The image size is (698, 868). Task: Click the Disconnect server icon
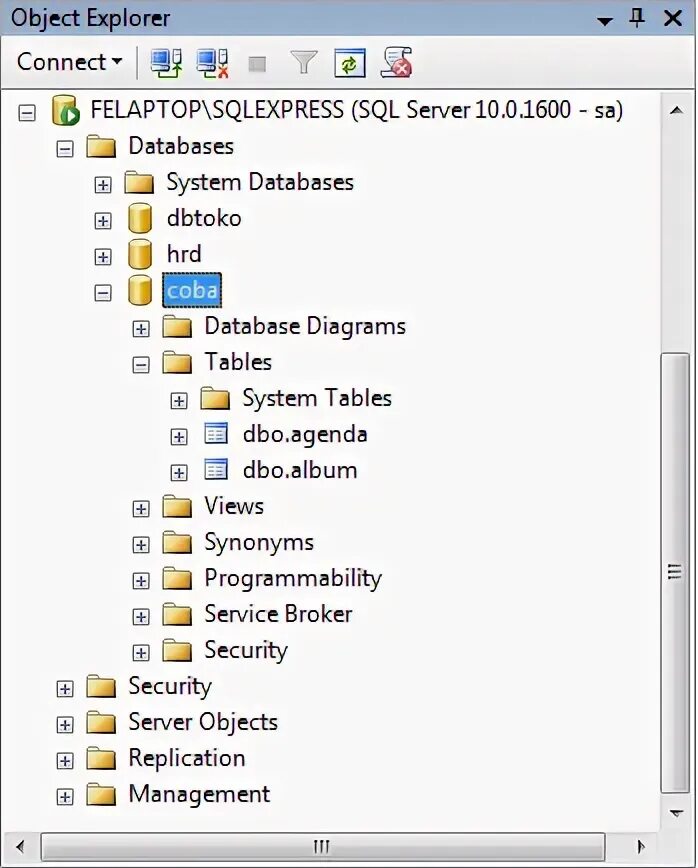pos(213,63)
